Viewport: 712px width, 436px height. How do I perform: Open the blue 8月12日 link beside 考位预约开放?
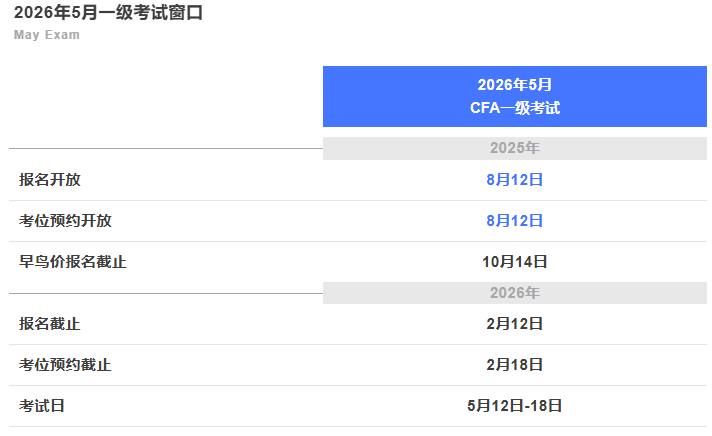tap(514, 221)
